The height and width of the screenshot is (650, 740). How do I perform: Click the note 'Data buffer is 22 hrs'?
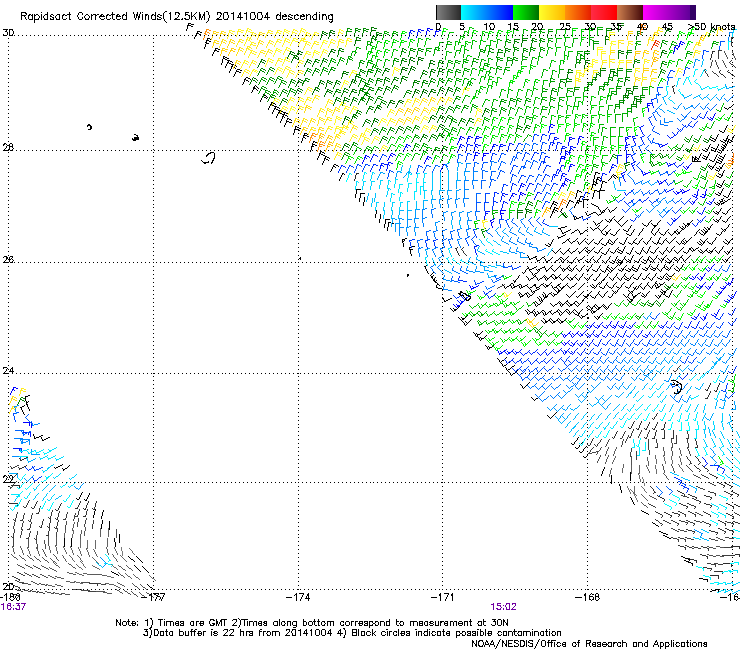203,633
